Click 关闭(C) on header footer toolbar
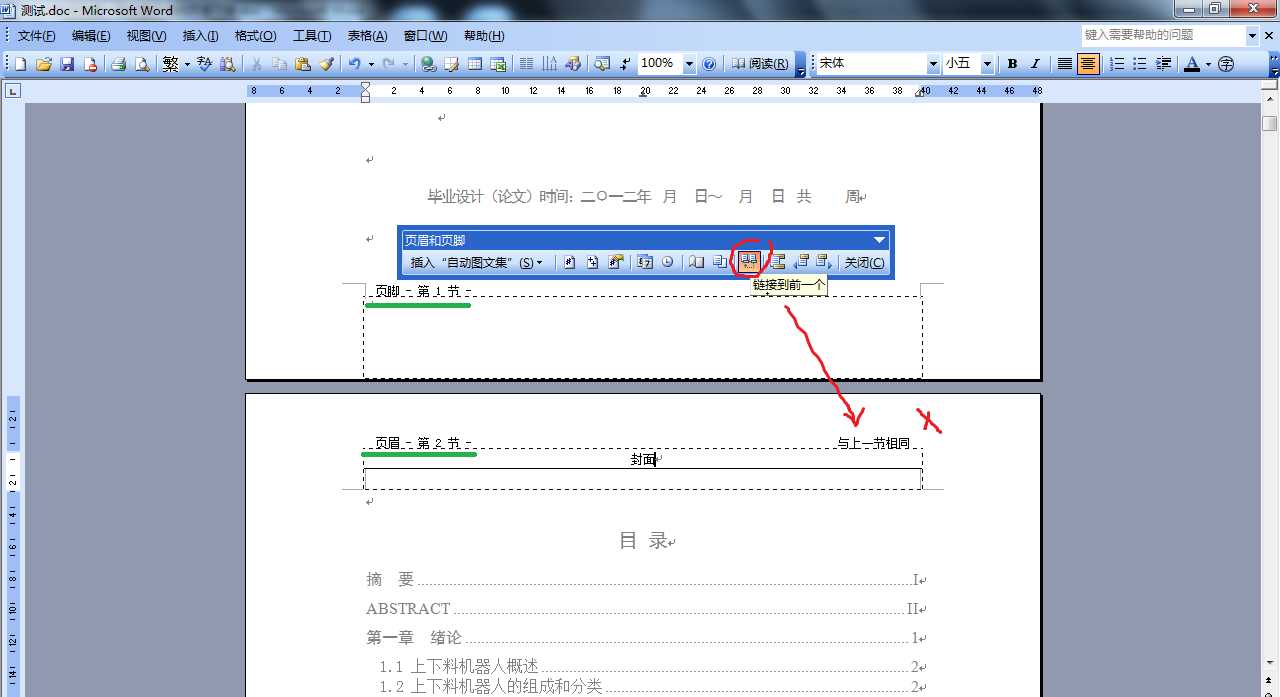This screenshot has width=1280, height=697. pyautogui.click(x=864, y=263)
